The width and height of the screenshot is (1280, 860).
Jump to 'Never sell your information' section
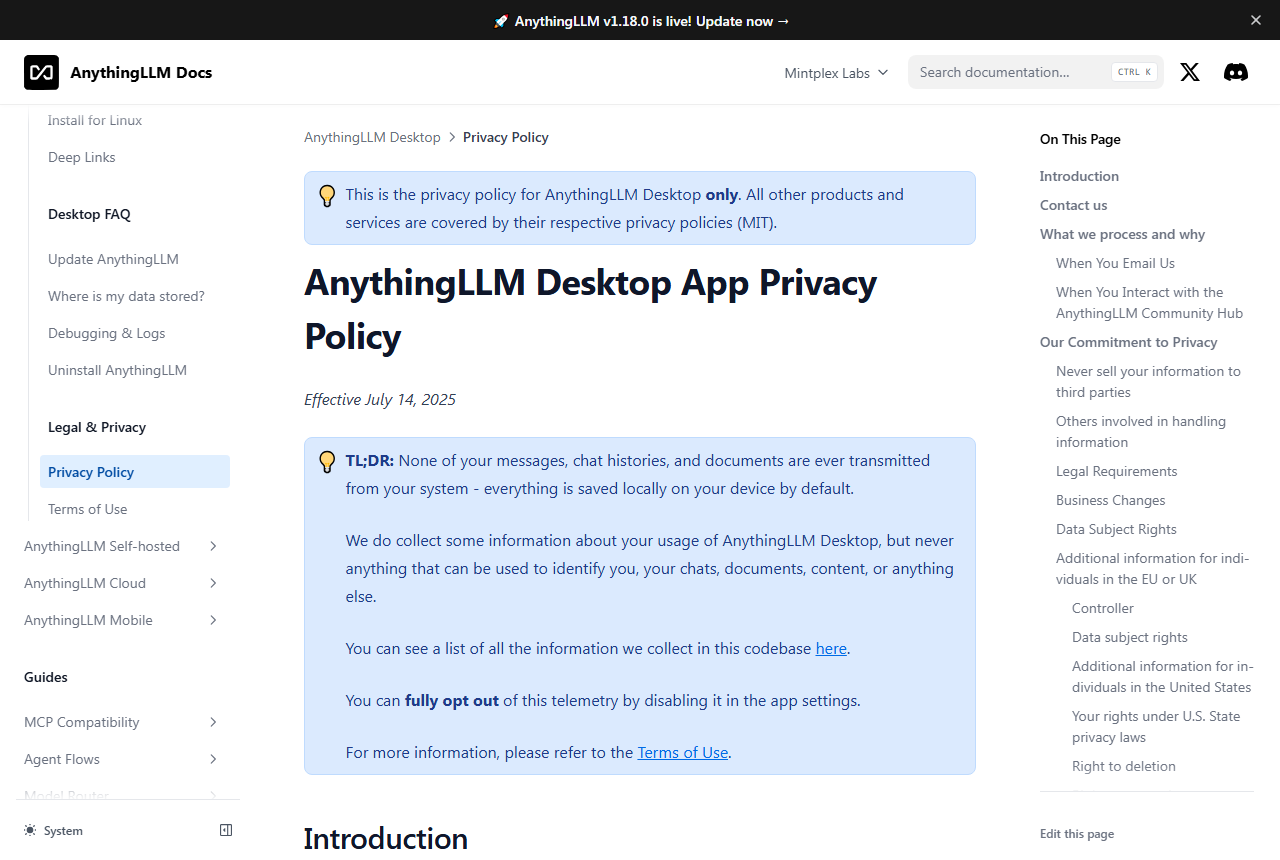pos(1148,382)
